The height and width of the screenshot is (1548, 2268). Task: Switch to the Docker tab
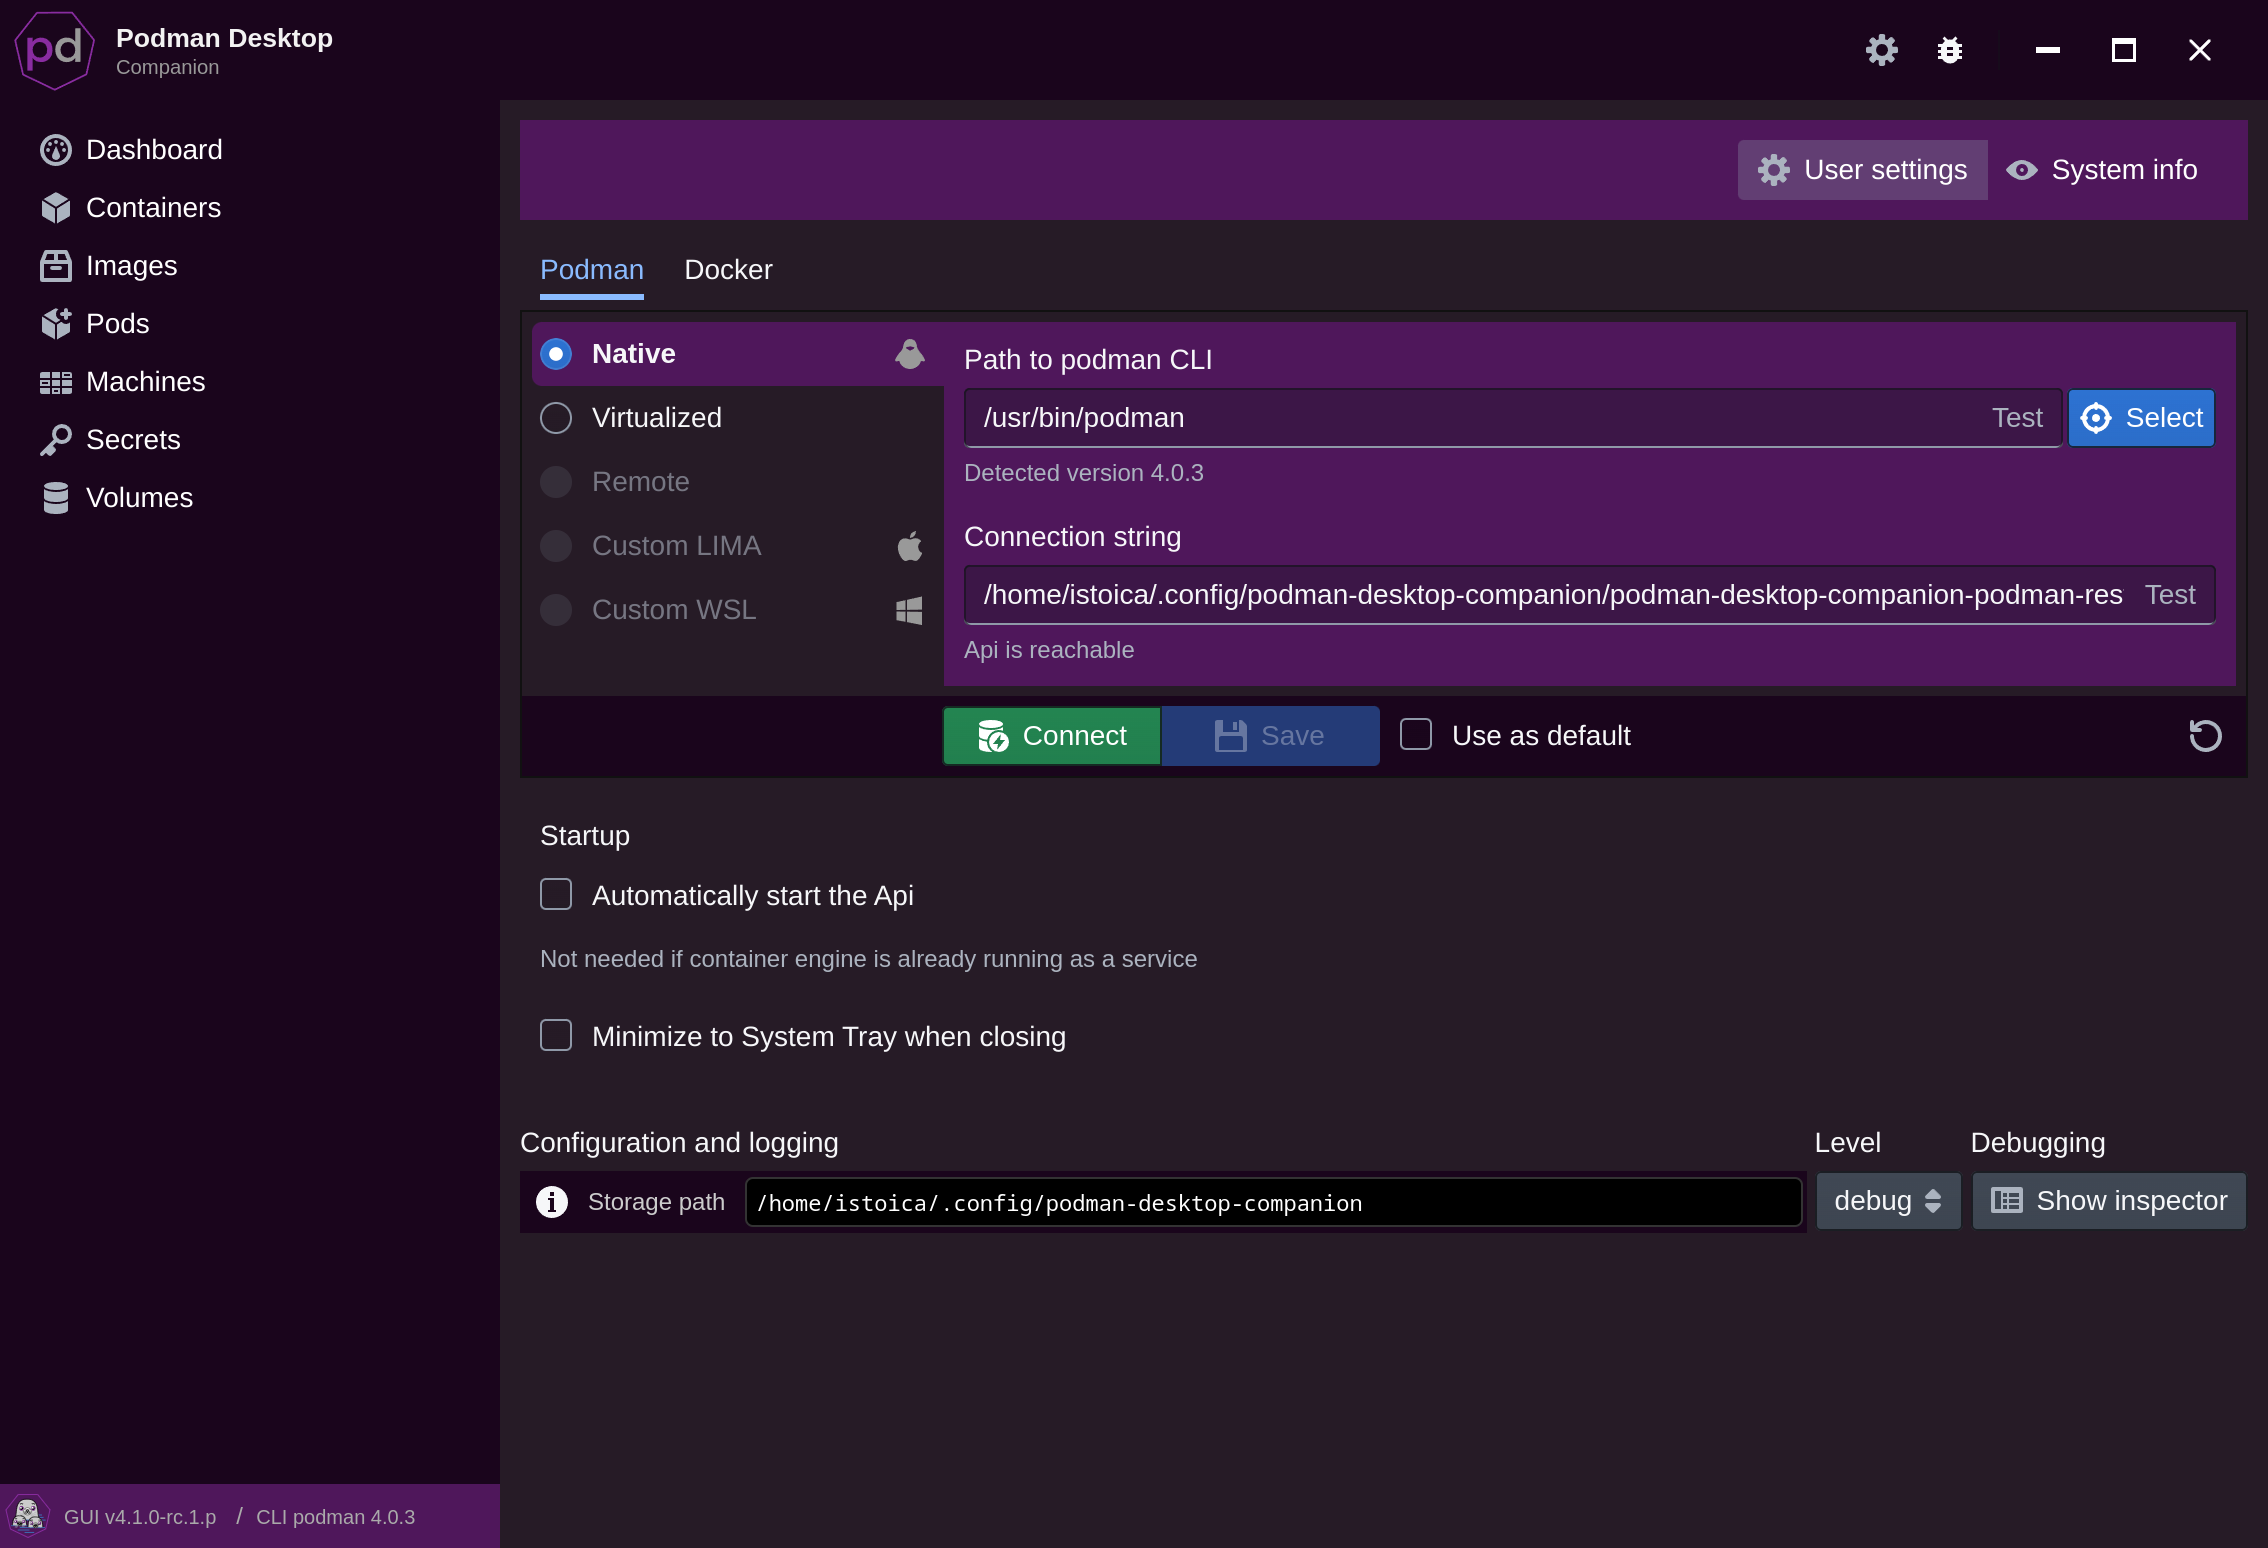[x=728, y=270]
